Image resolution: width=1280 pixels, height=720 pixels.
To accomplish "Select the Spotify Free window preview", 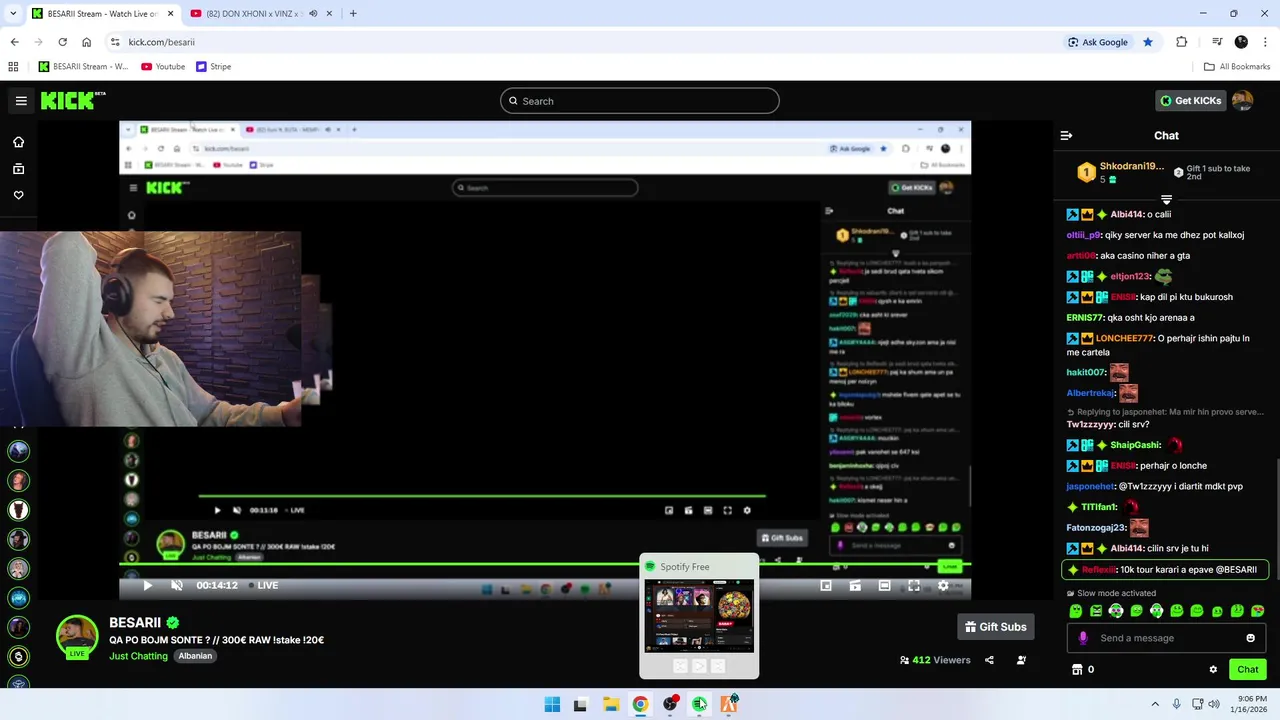I will (699, 615).
